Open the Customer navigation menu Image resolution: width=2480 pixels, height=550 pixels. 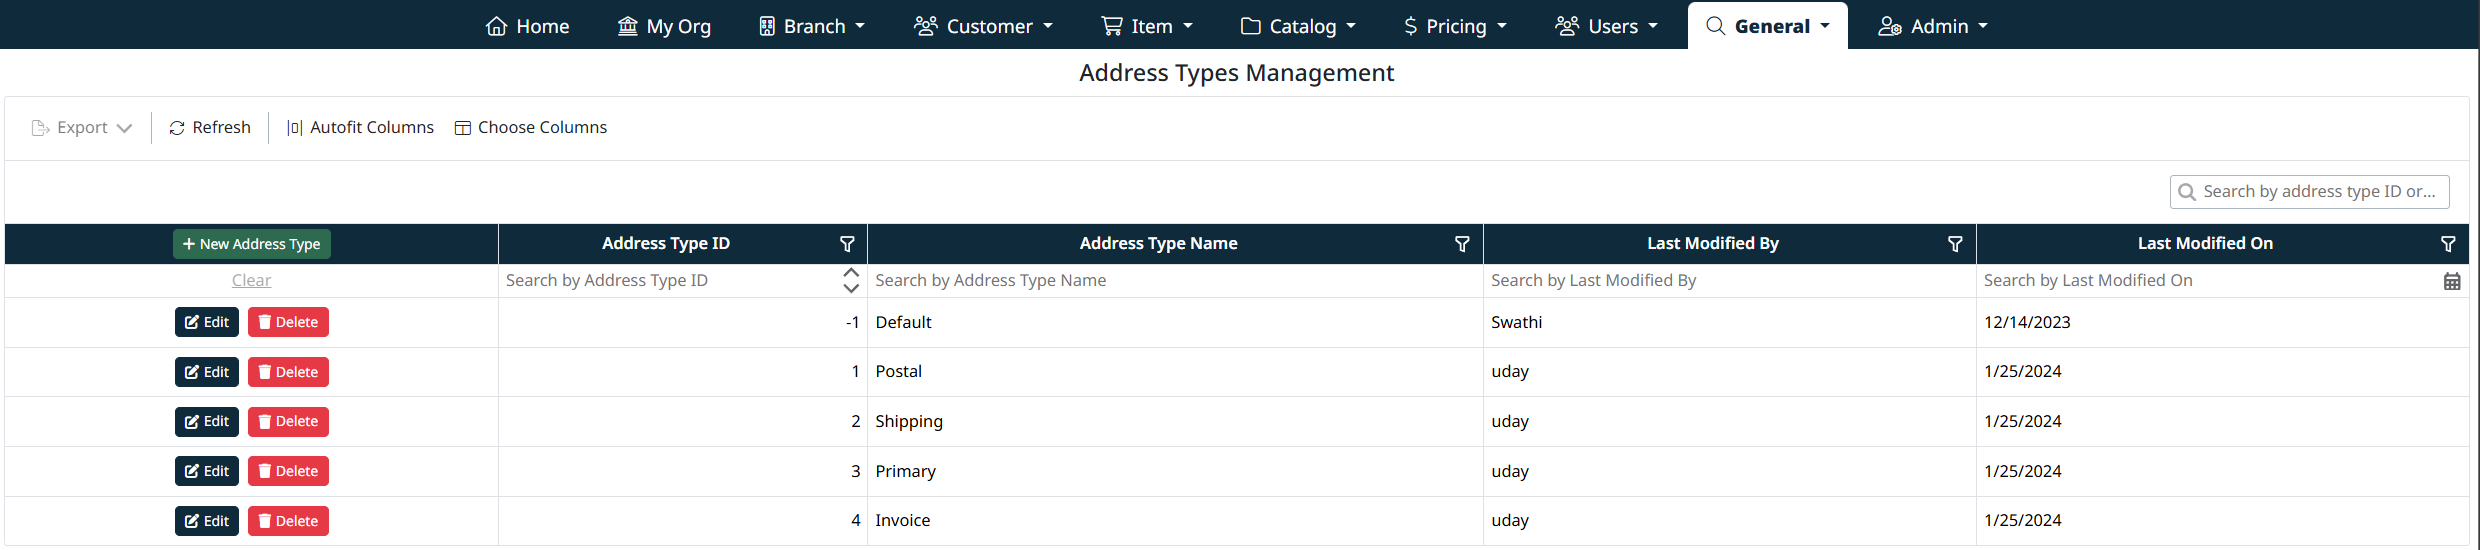point(984,26)
